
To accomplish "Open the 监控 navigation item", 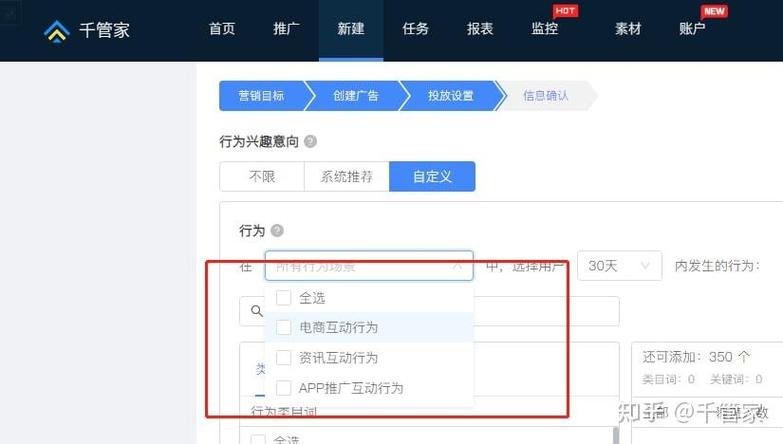I will 544,28.
